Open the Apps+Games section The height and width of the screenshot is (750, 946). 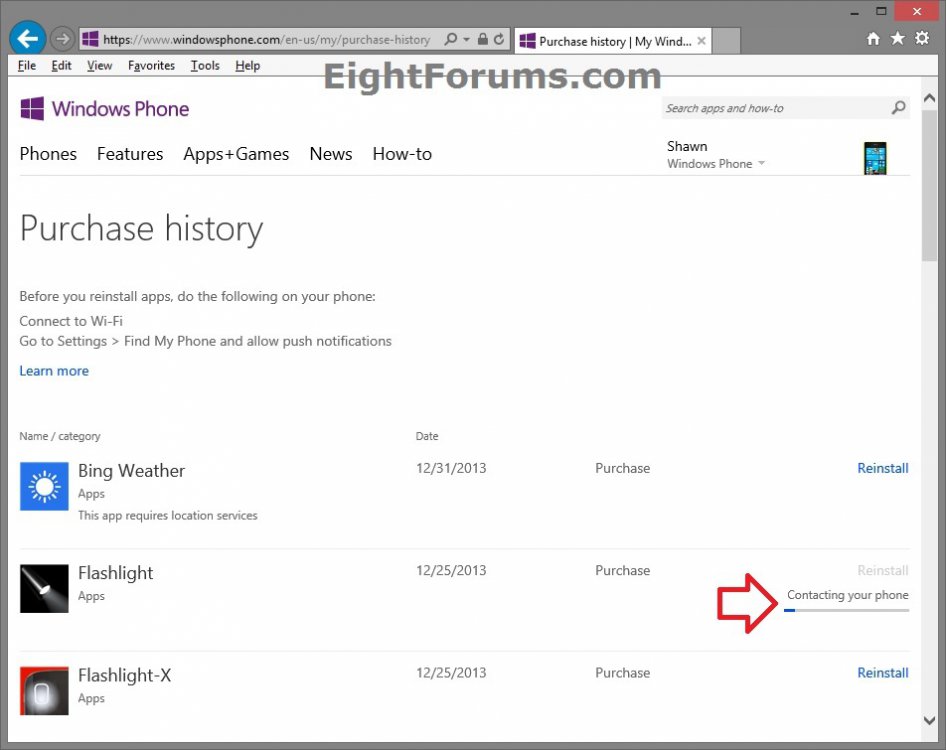tap(236, 154)
